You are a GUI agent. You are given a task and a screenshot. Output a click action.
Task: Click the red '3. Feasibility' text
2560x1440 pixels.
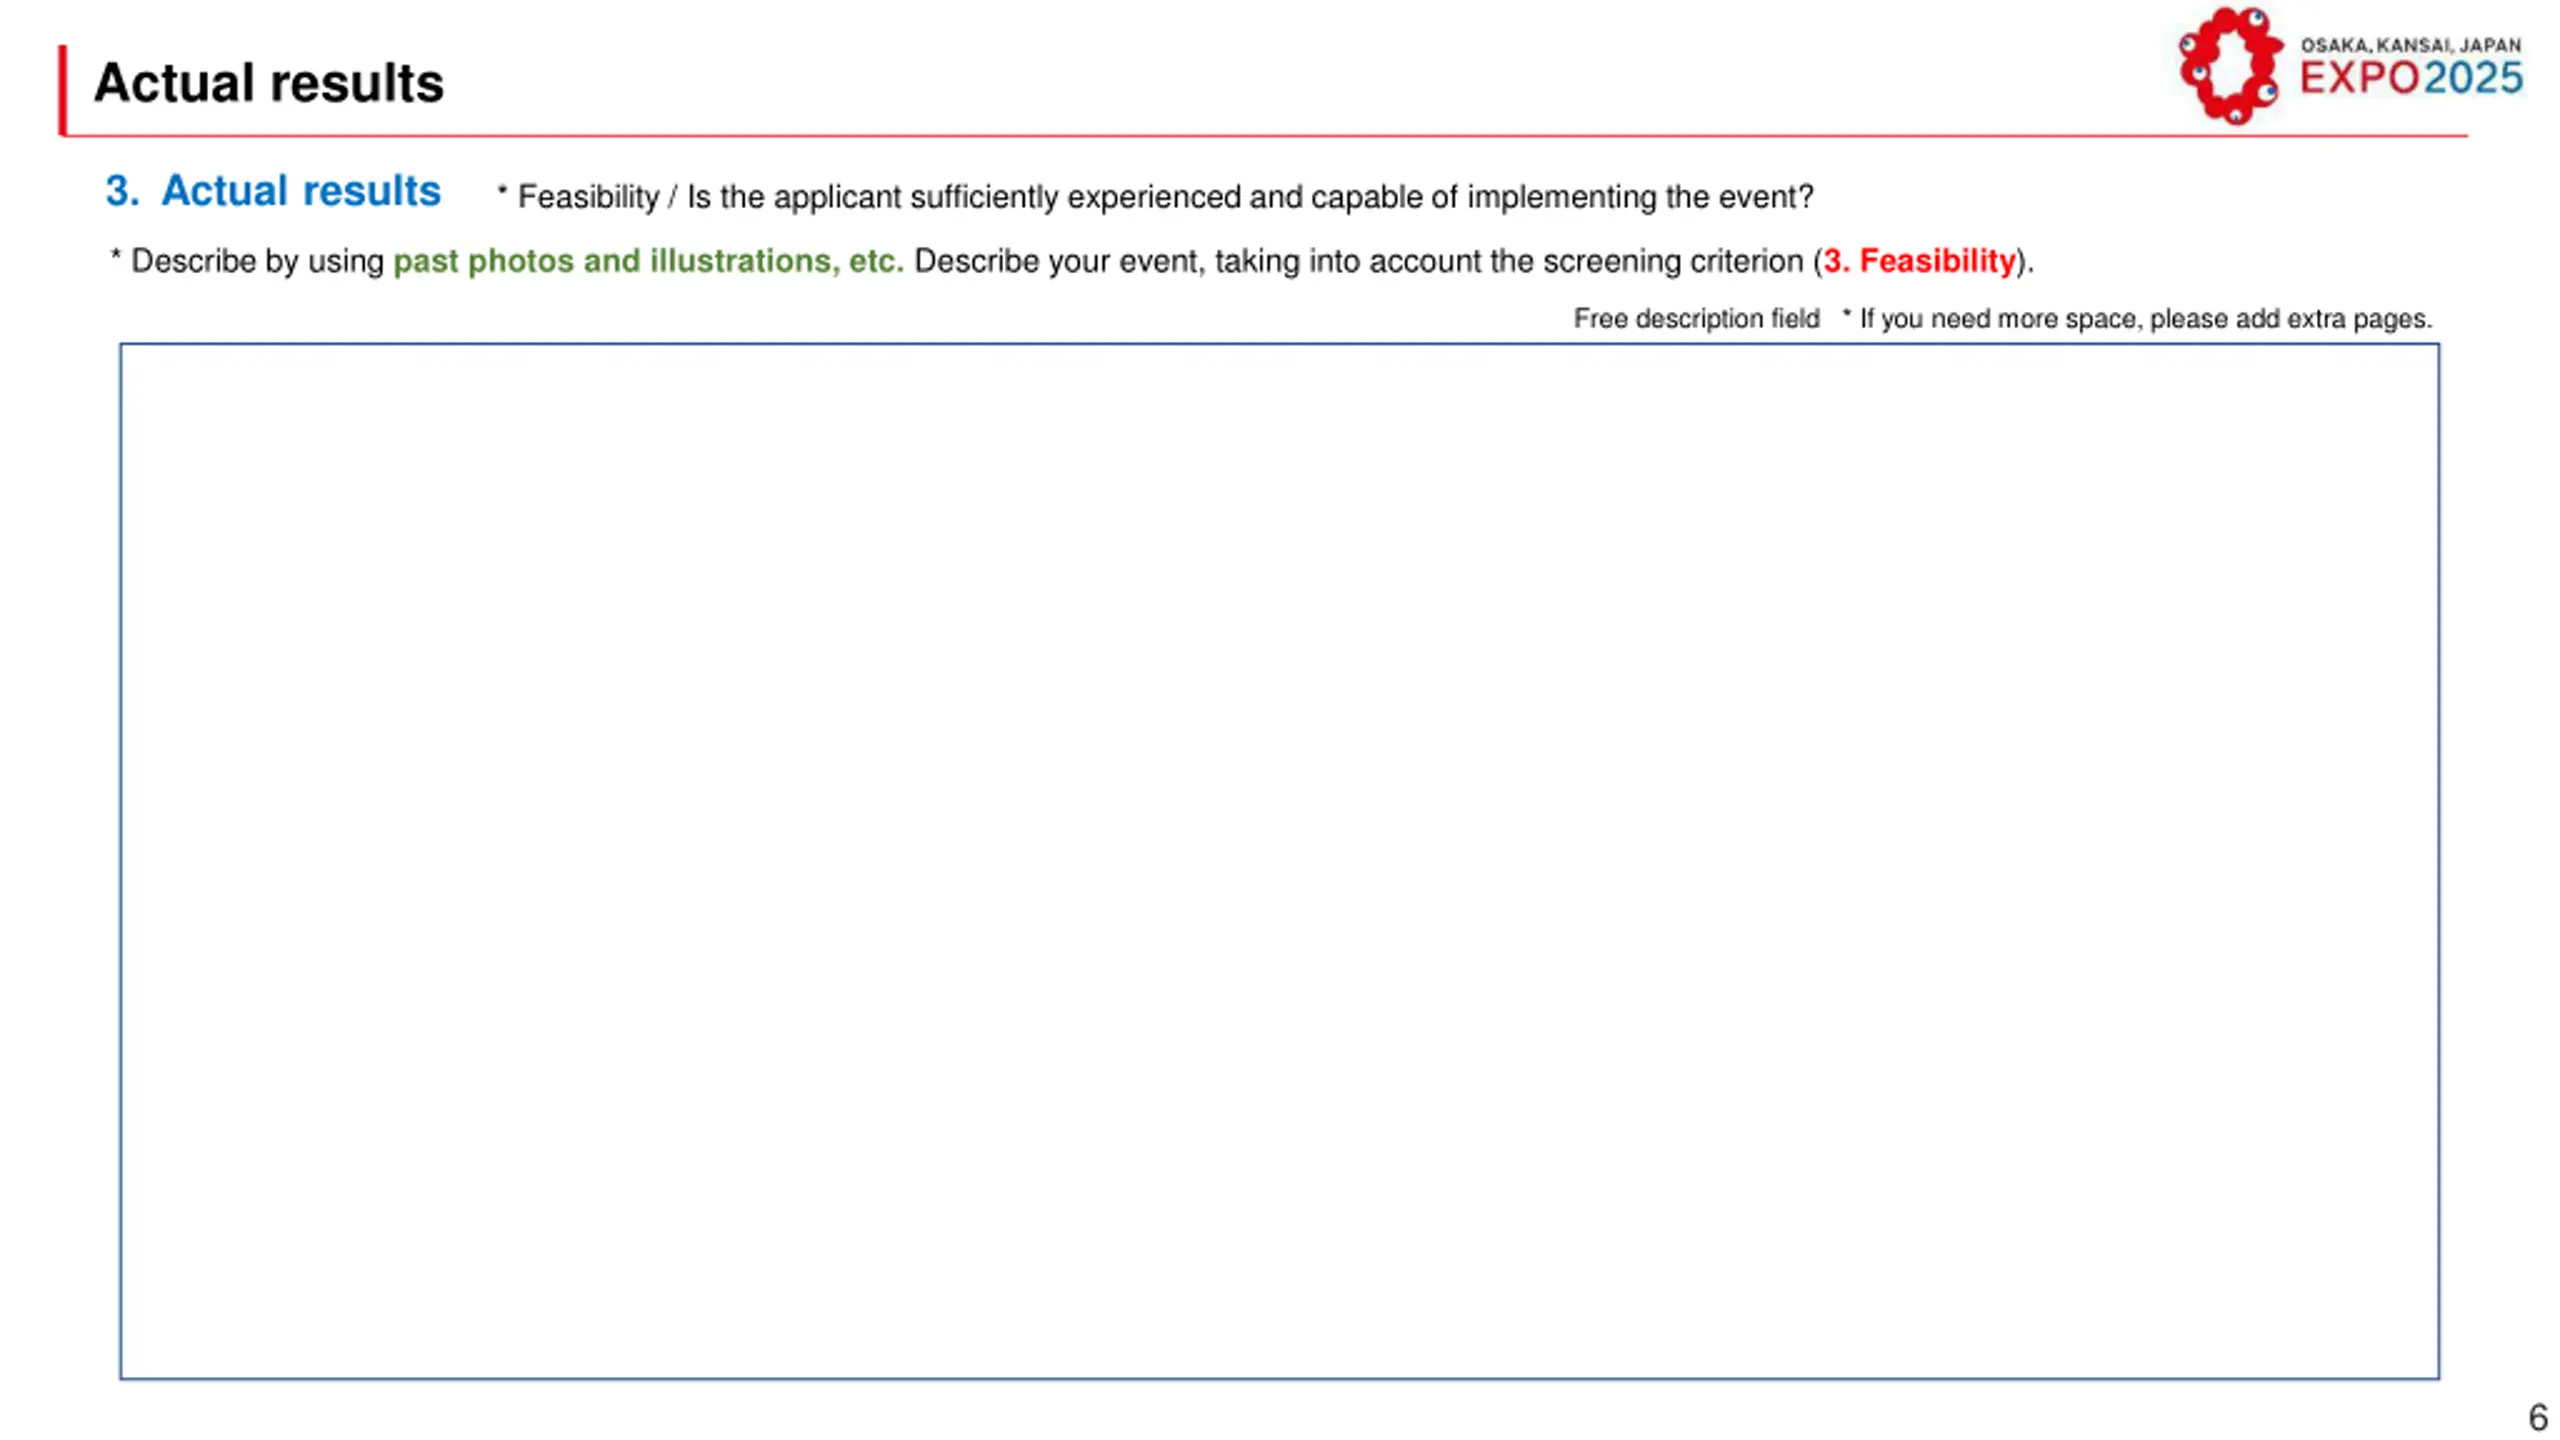pos(1919,261)
